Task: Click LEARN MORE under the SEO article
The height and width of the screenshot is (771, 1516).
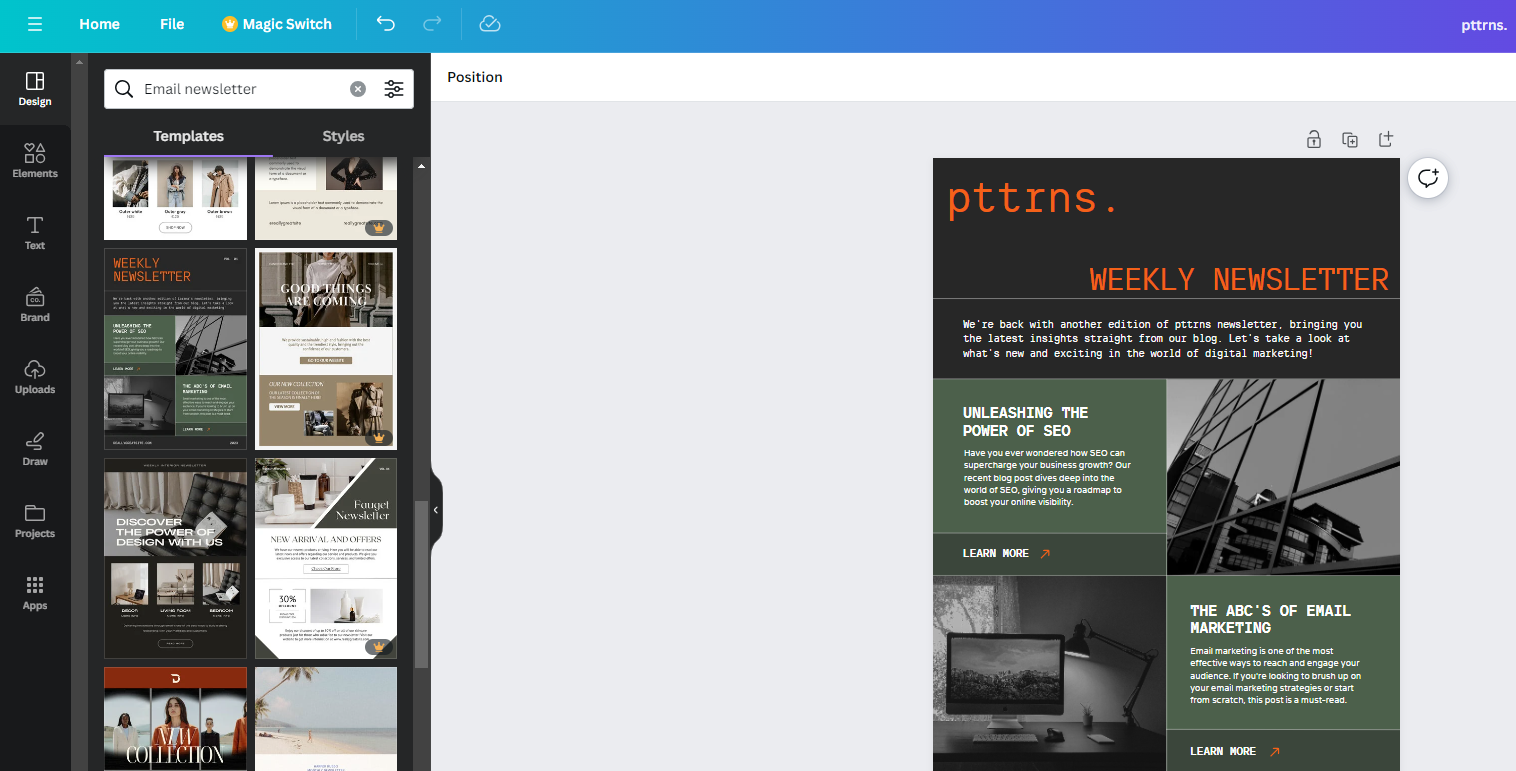Action: tap(1006, 553)
